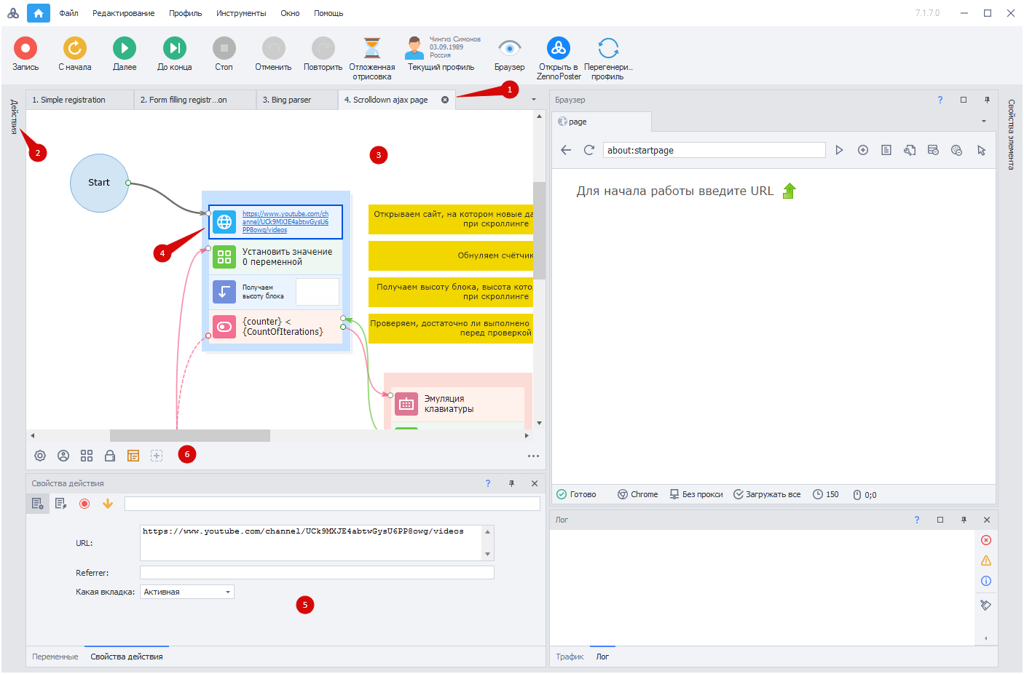Click Открыть в ZennoPoster icon
1024x674 pixels.
click(558, 48)
